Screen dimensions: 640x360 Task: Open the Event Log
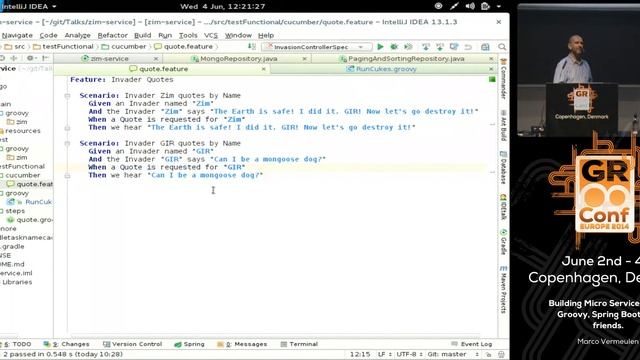(472, 344)
